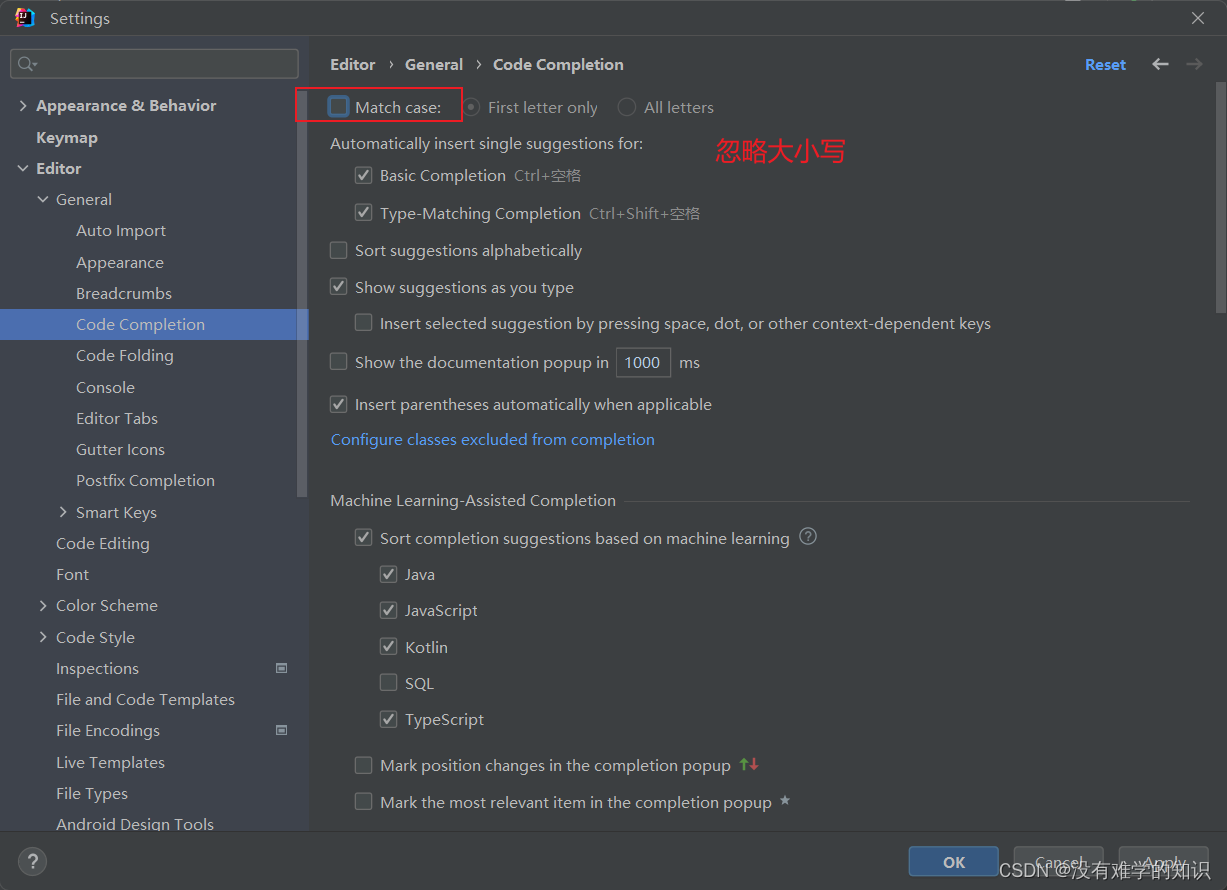Image resolution: width=1227 pixels, height=890 pixels.
Task: Open the help question mark icon
Action: click(32, 861)
